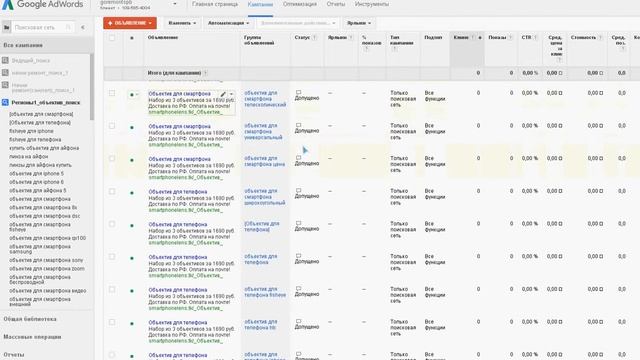Open ad group link смартфона телескопический
This screenshot has height=360, width=640.
point(265,99)
